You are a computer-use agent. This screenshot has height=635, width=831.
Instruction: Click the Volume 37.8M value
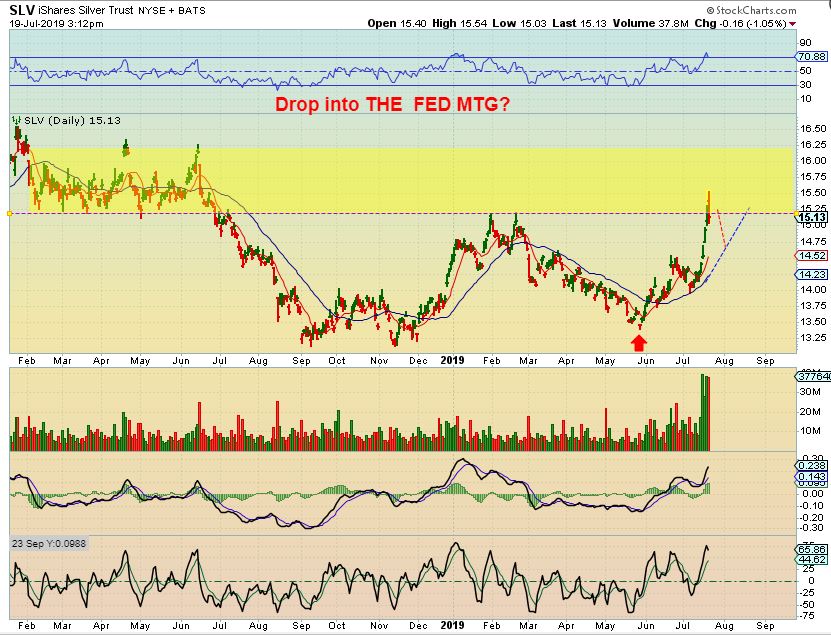coord(651,23)
